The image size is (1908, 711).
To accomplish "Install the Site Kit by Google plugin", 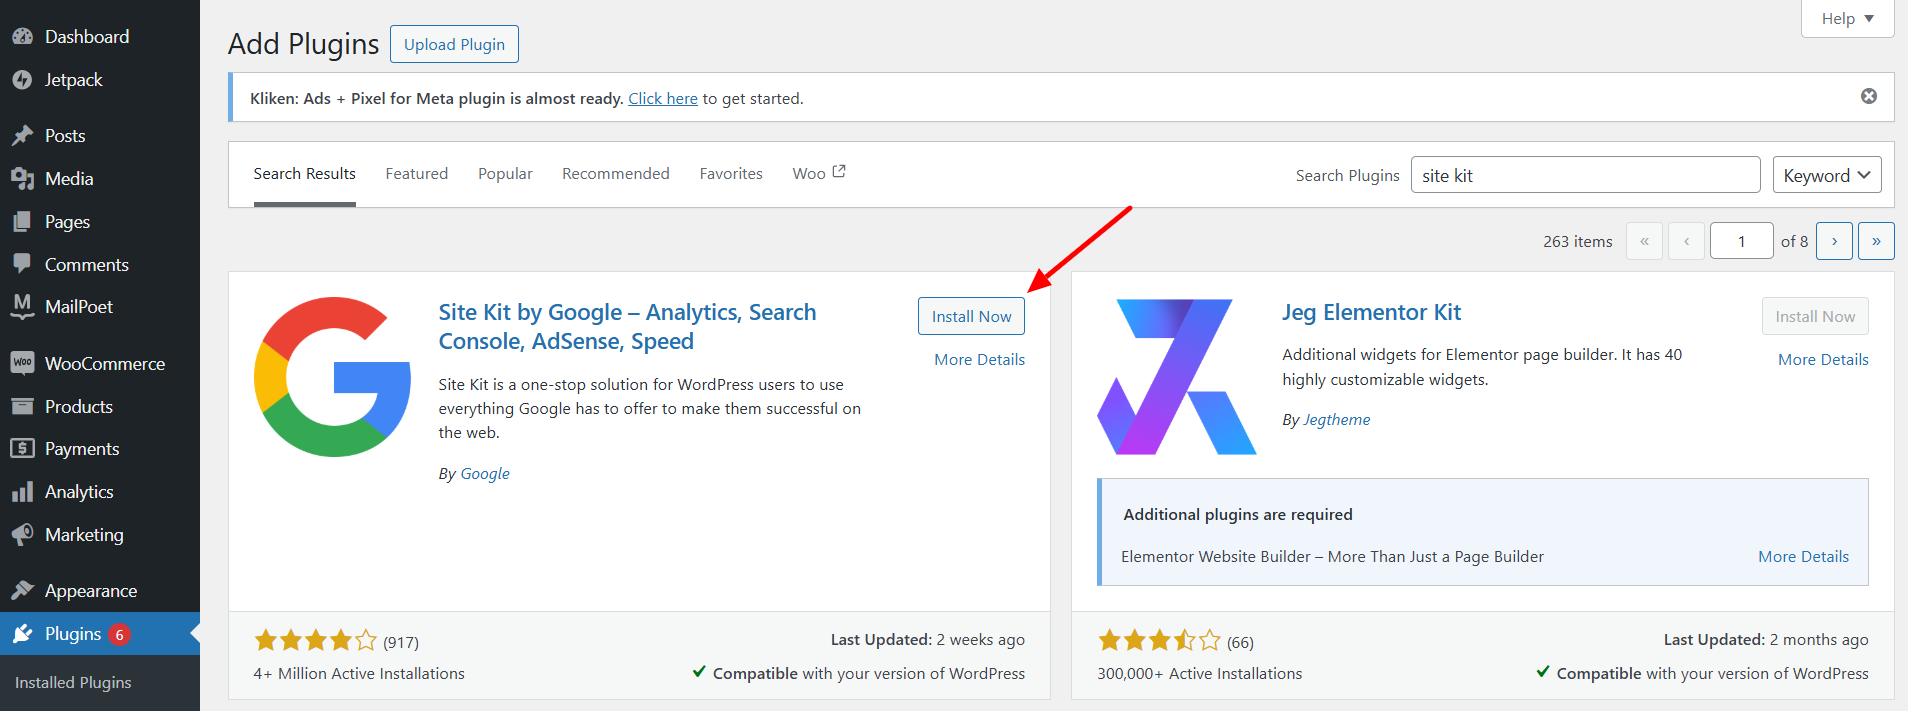I will click(970, 315).
